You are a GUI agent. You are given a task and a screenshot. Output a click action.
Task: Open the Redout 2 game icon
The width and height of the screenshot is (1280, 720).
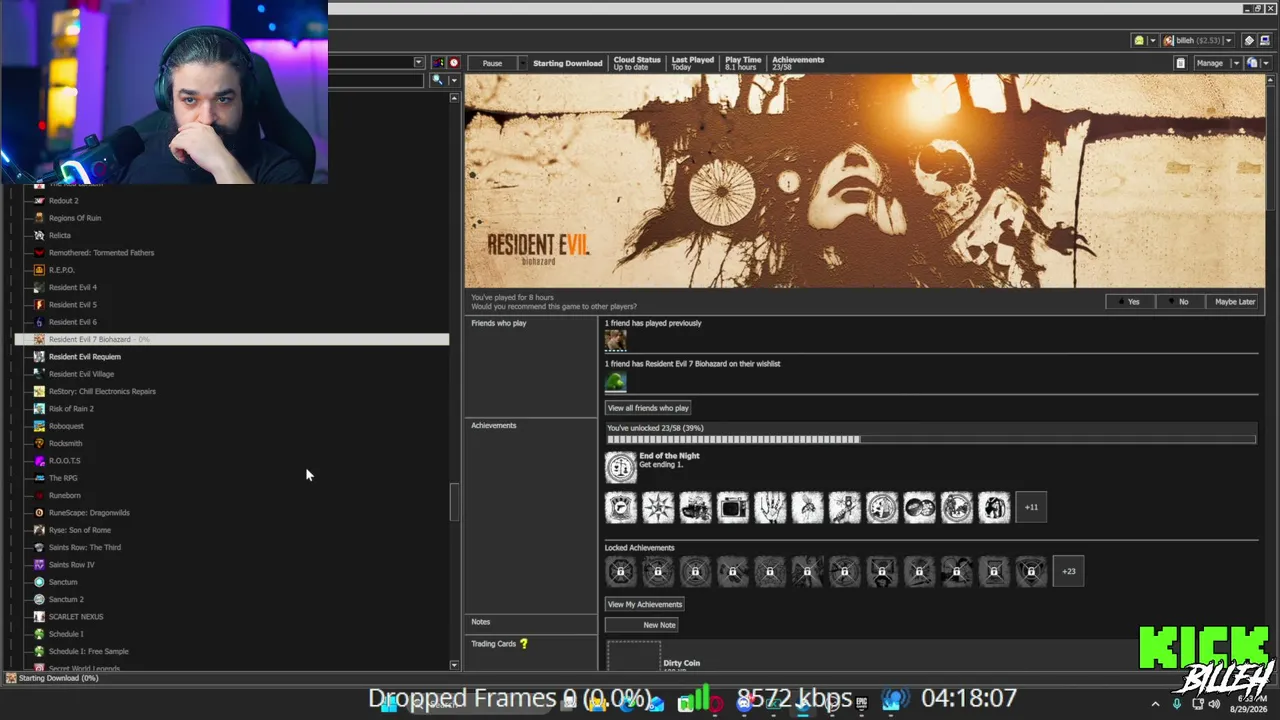pos(39,200)
